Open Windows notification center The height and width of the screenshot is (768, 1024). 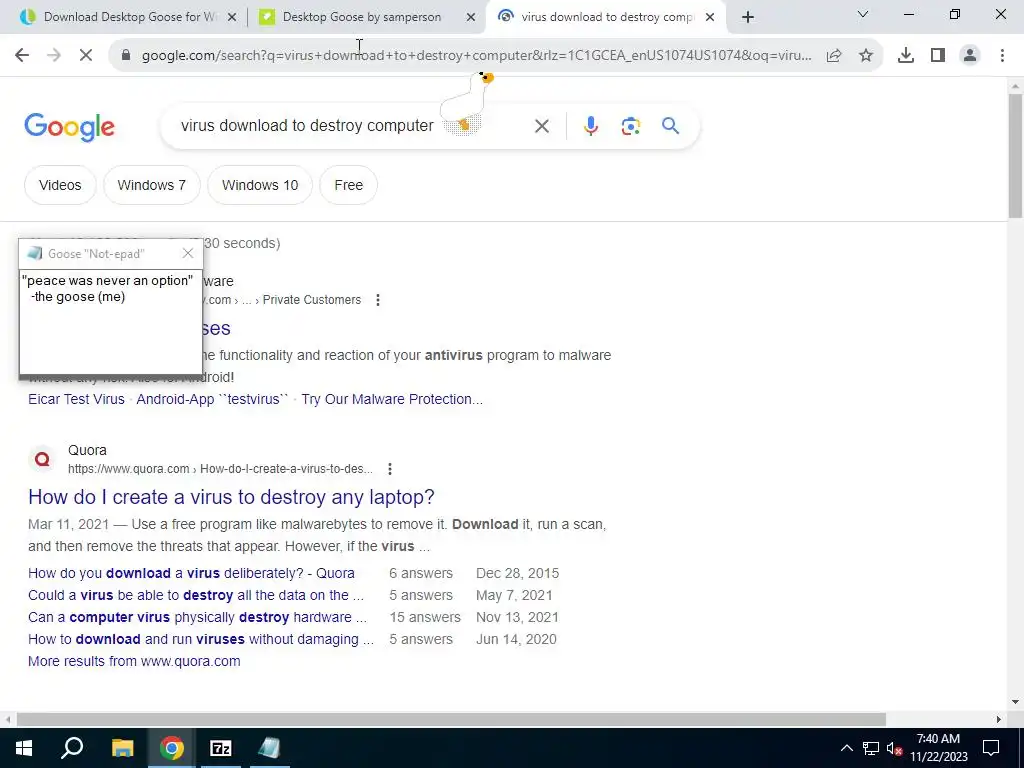(991, 748)
